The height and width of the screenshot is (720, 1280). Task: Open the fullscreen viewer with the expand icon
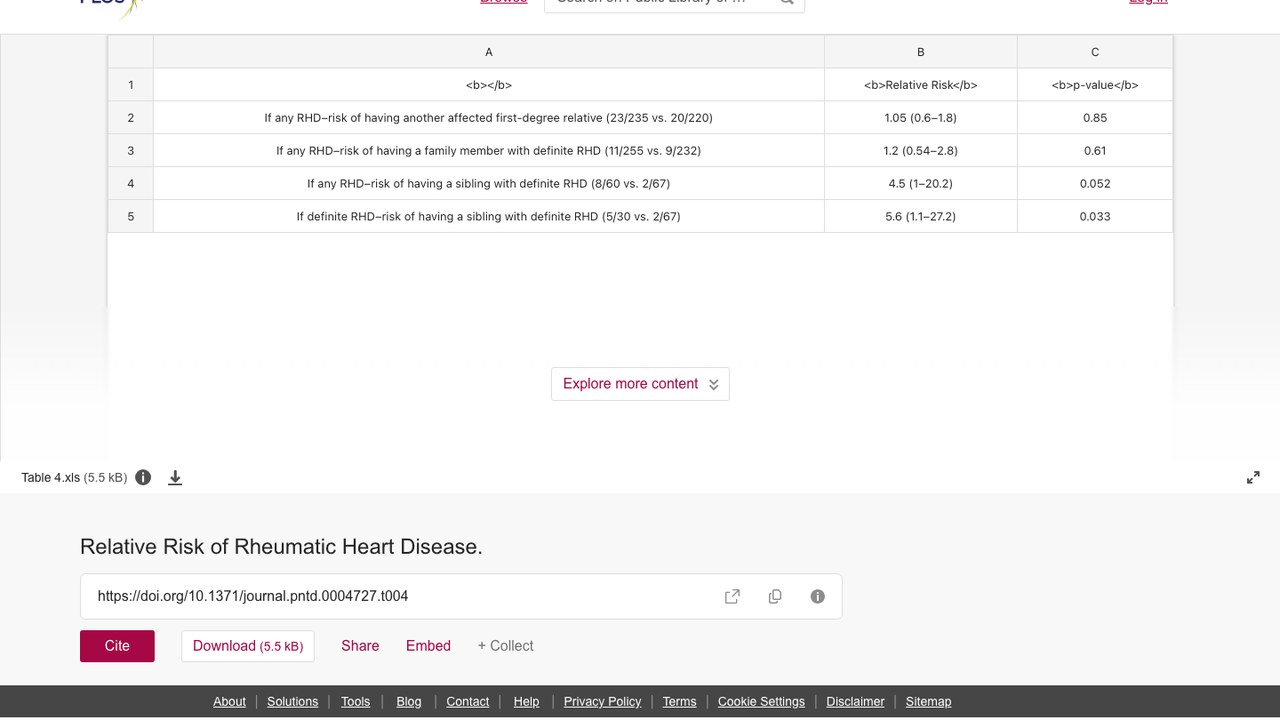[x=1253, y=478]
